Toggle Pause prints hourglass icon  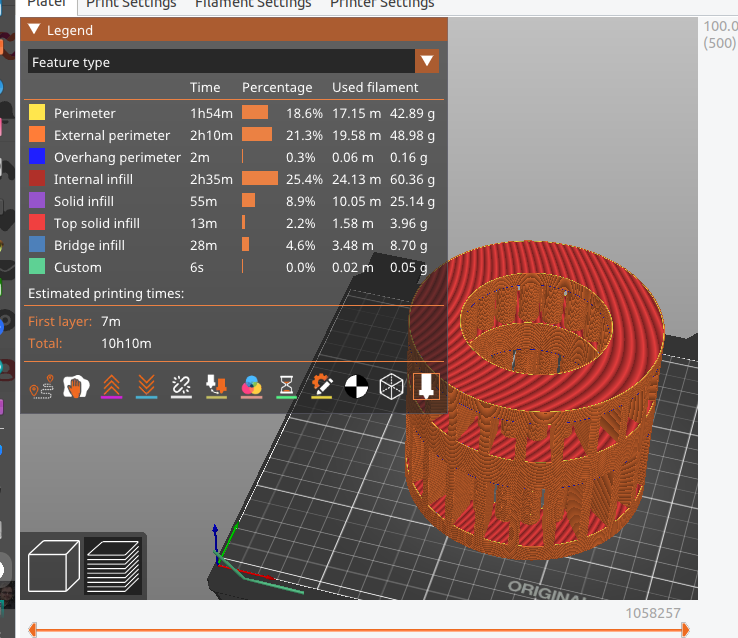(286, 387)
